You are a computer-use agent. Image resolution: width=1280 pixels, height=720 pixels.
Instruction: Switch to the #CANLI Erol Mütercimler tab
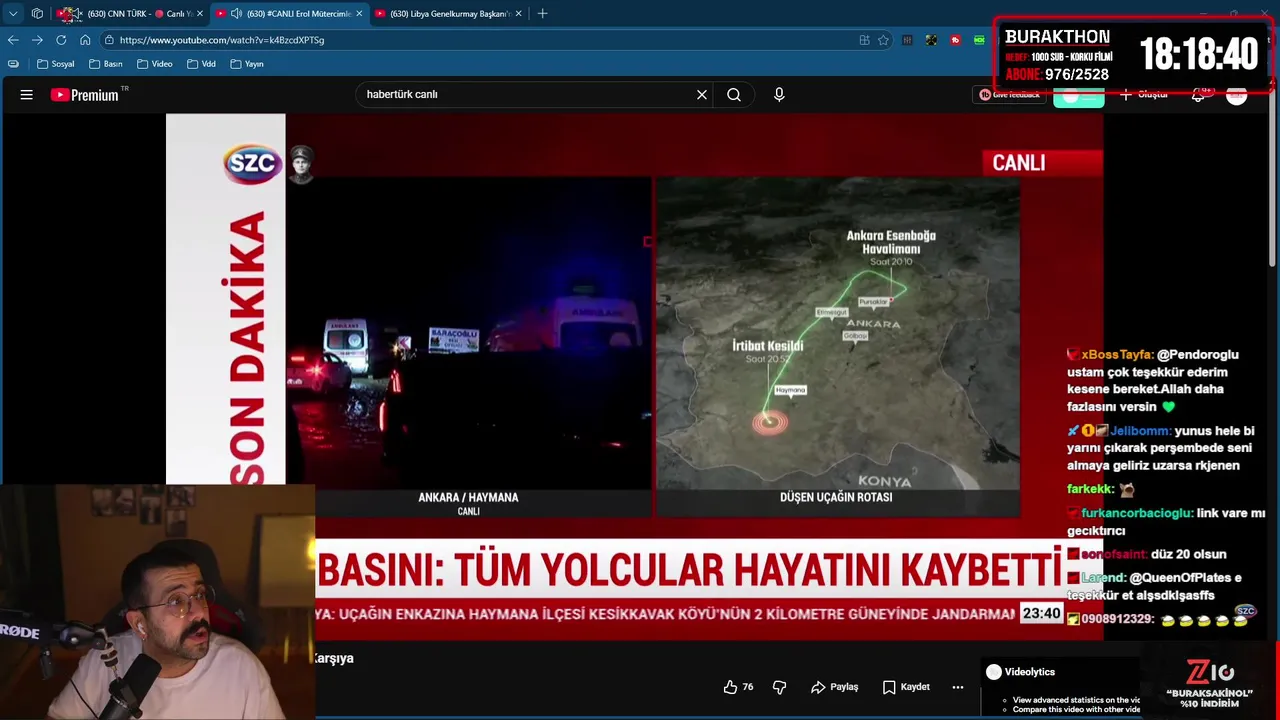[x=290, y=14]
